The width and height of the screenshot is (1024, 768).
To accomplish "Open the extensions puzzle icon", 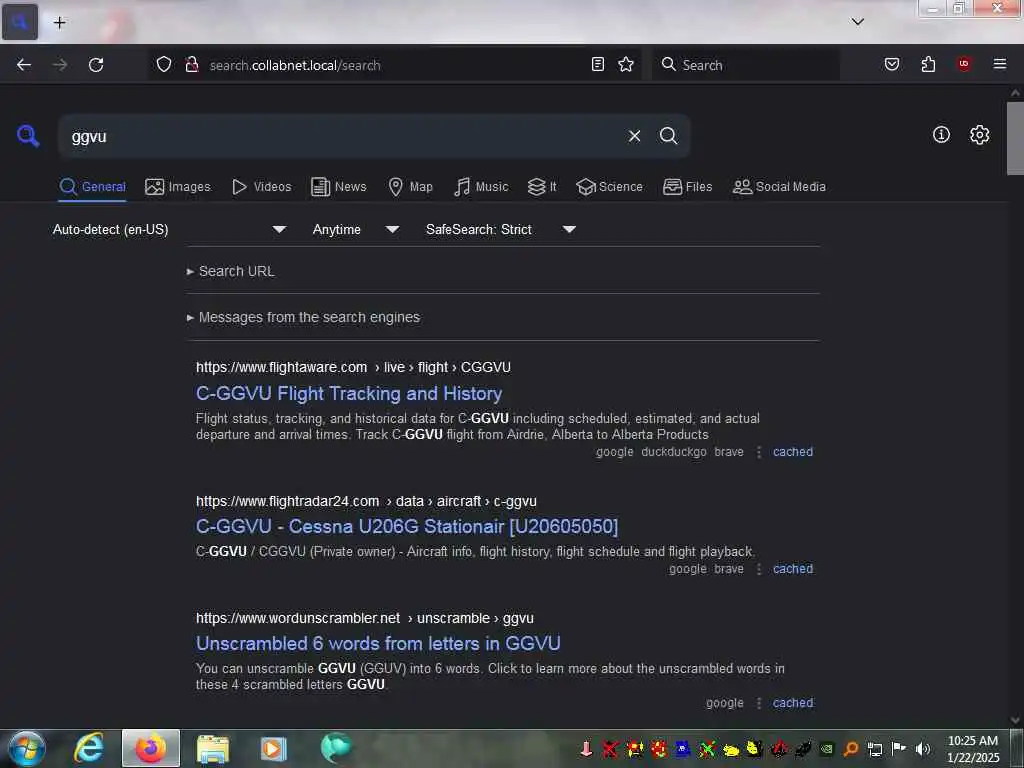I will tap(928, 64).
